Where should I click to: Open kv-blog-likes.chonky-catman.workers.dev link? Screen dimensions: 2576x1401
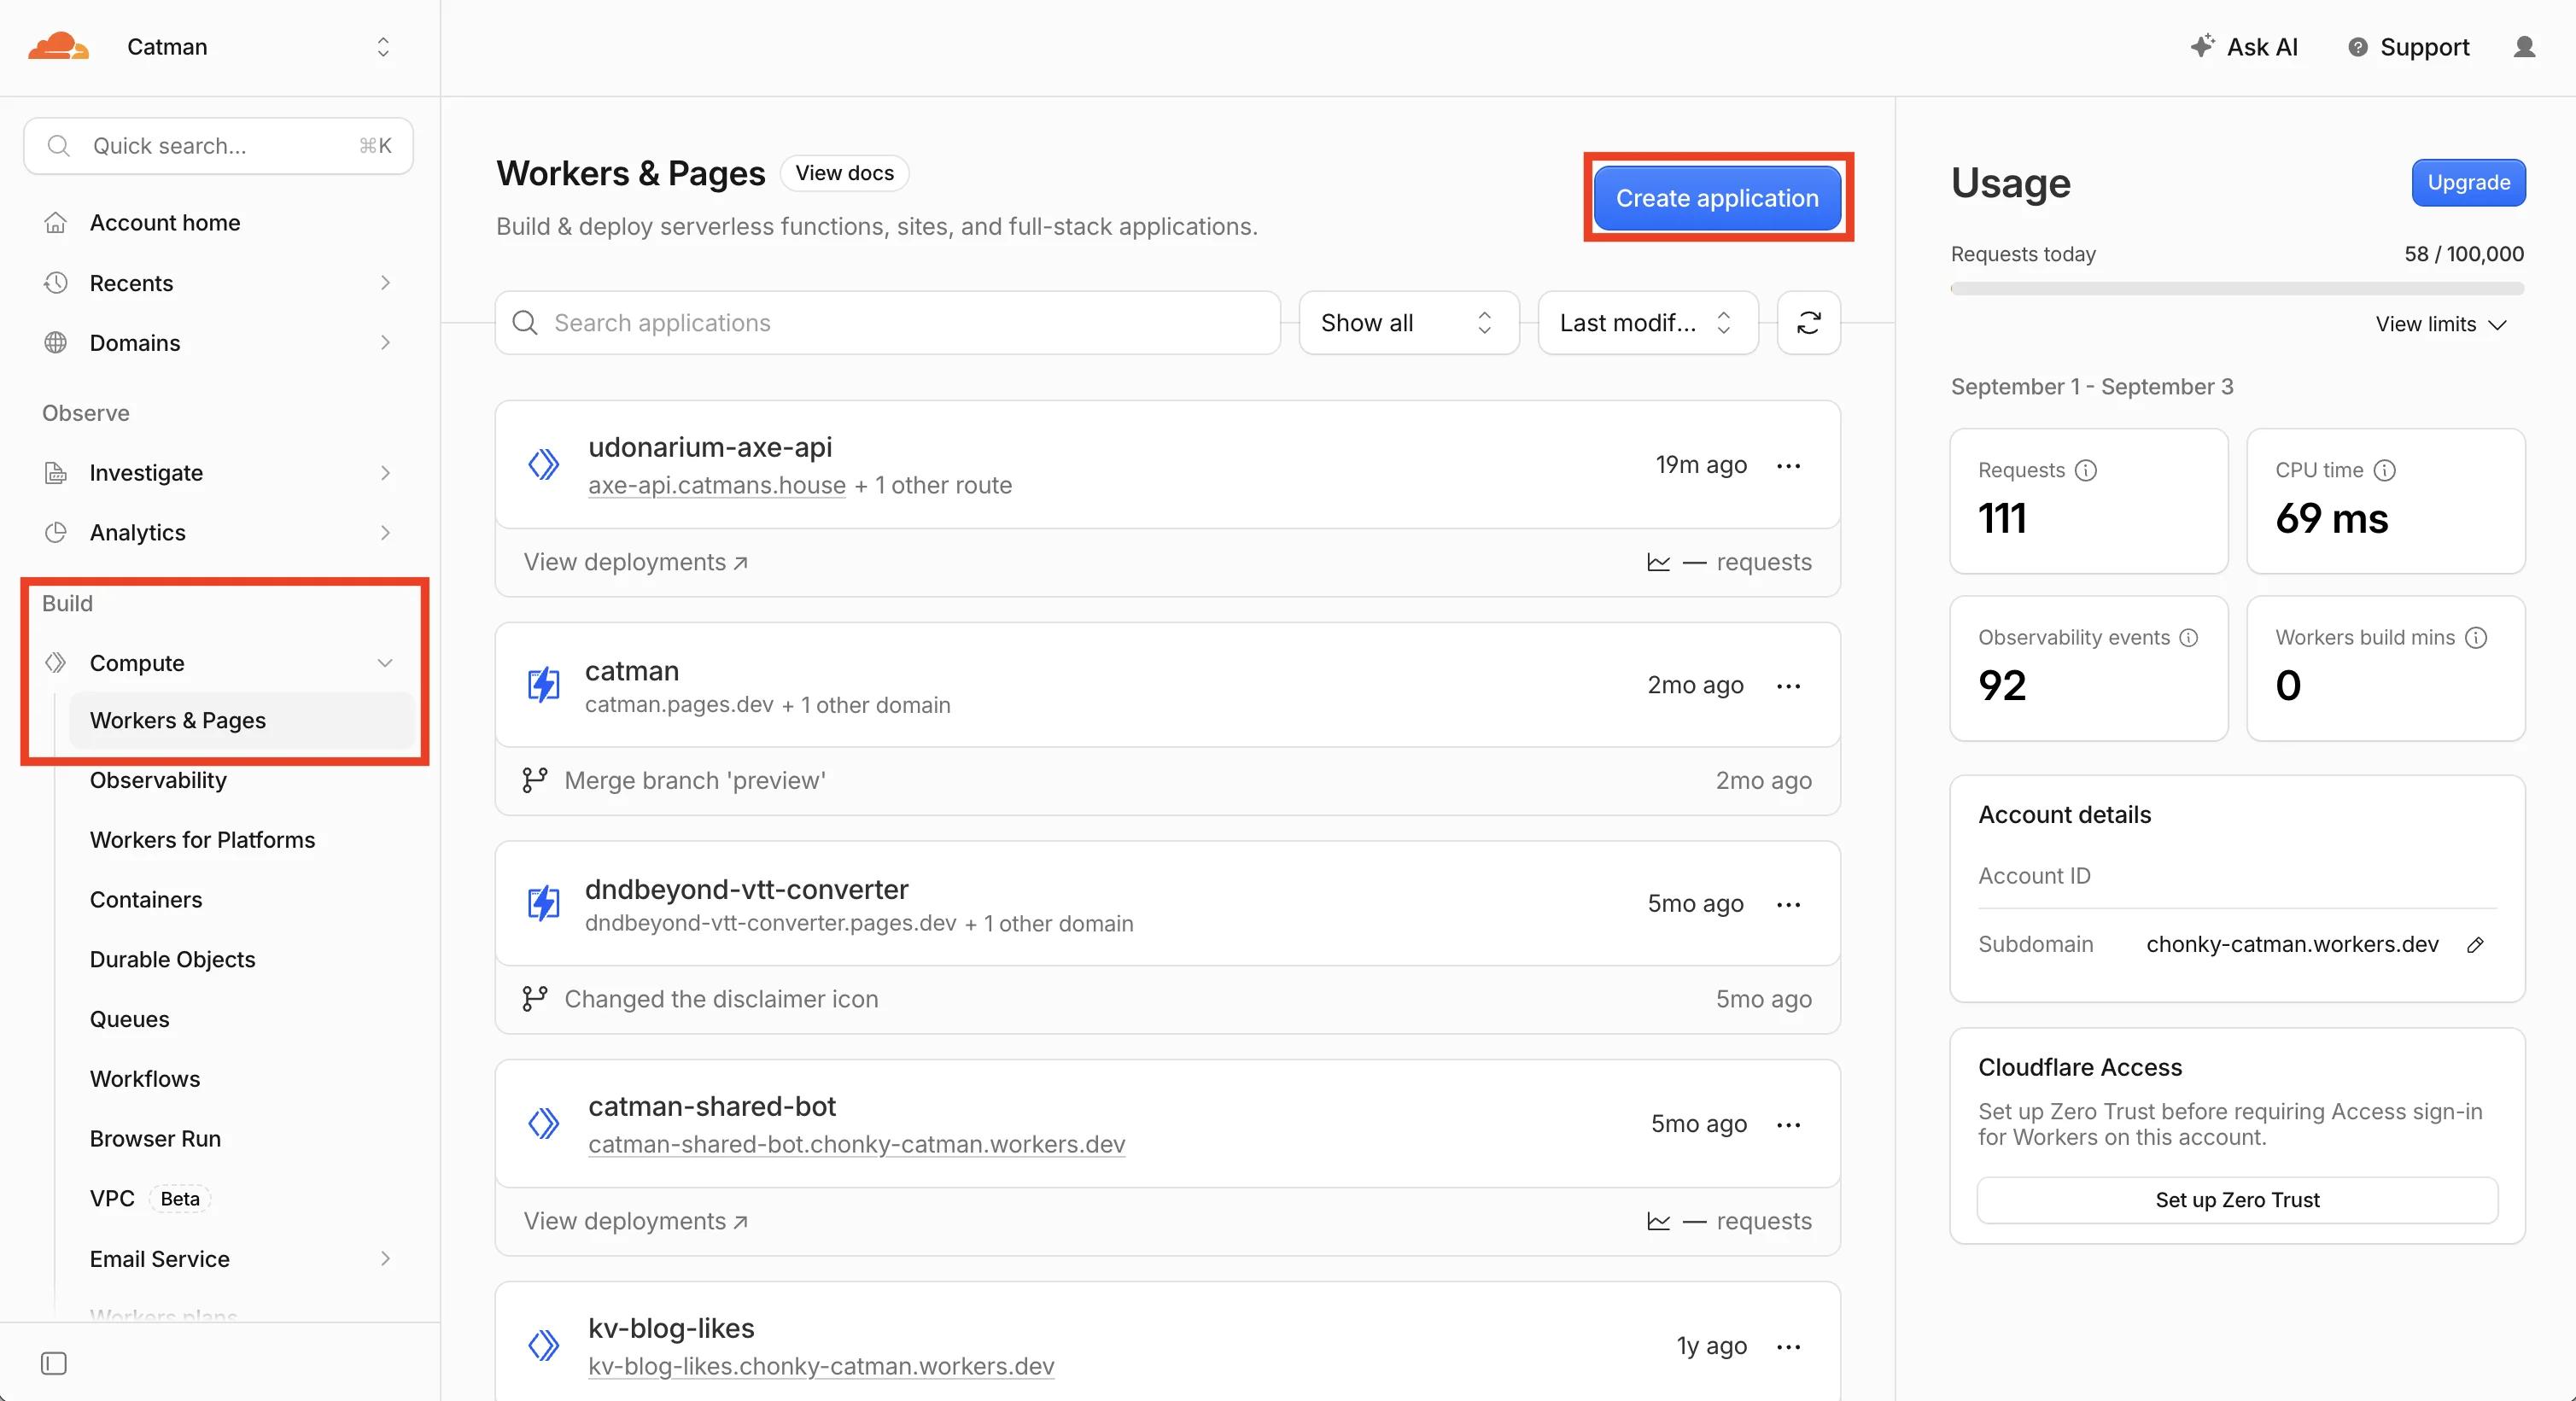pos(821,1366)
